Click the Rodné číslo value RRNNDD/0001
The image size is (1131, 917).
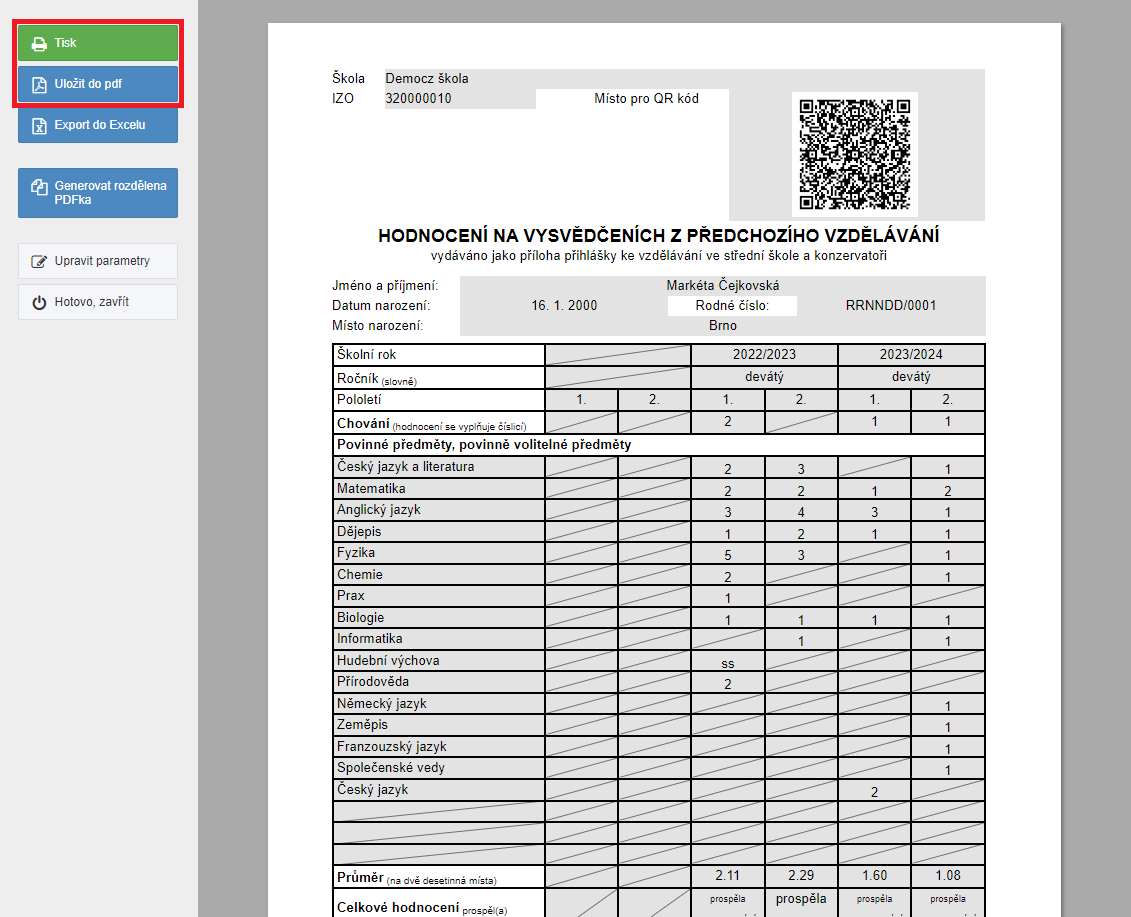(890, 306)
